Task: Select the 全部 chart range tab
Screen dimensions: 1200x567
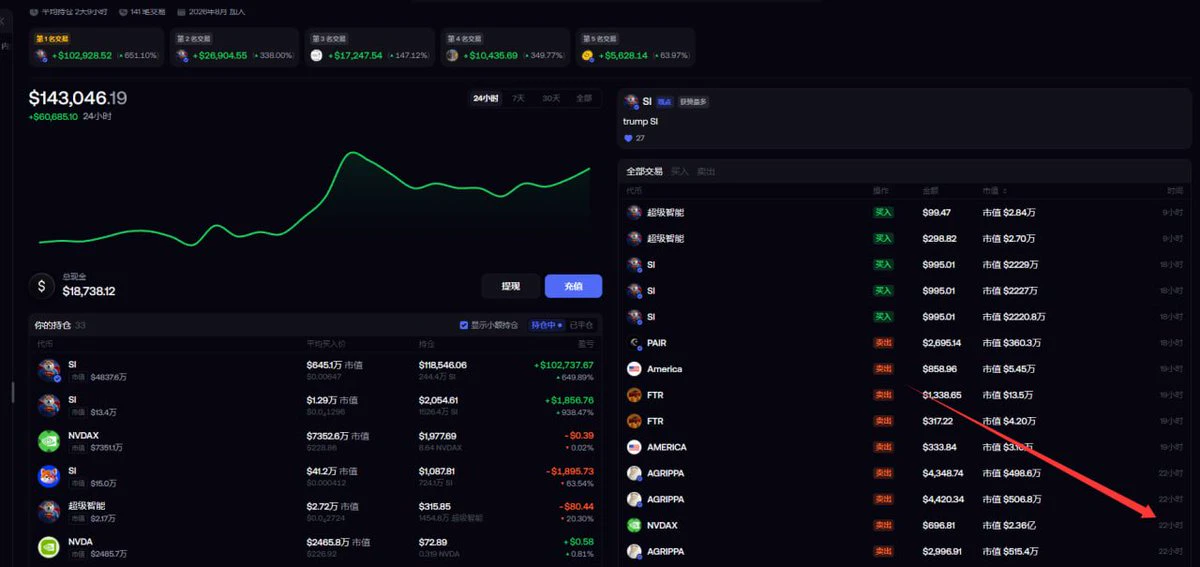Action: [x=584, y=98]
